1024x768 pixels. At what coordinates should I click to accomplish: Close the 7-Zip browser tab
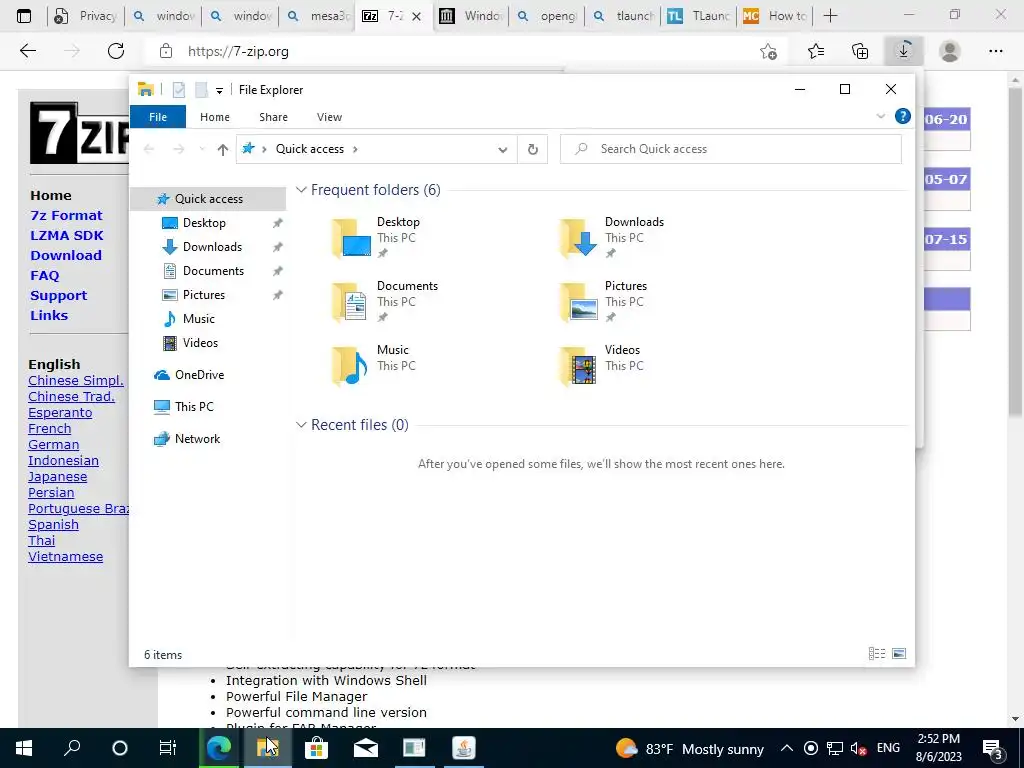point(417,16)
